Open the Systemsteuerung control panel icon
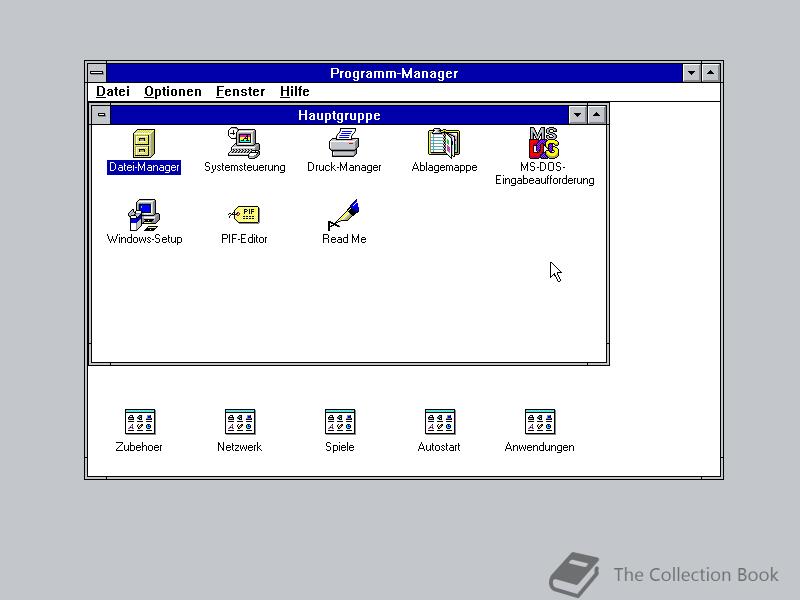This screenshot has width=800, height=600. 244,143
